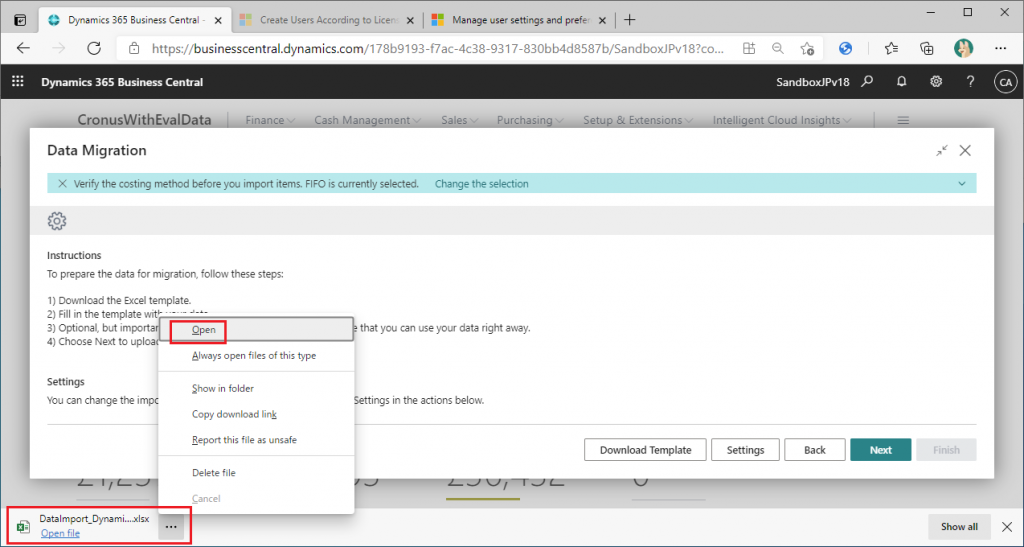
Task: Click the Open file link
Action: point(60,533)
